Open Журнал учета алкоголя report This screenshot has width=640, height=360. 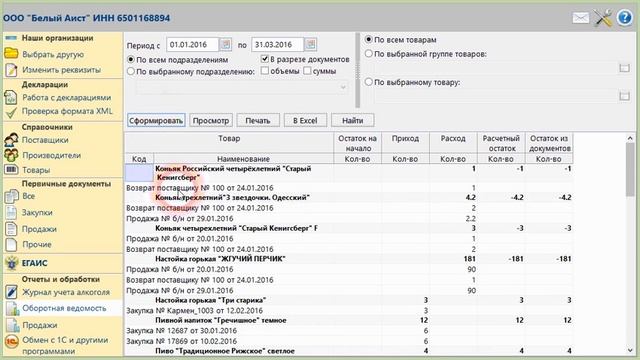pos(66,292)
